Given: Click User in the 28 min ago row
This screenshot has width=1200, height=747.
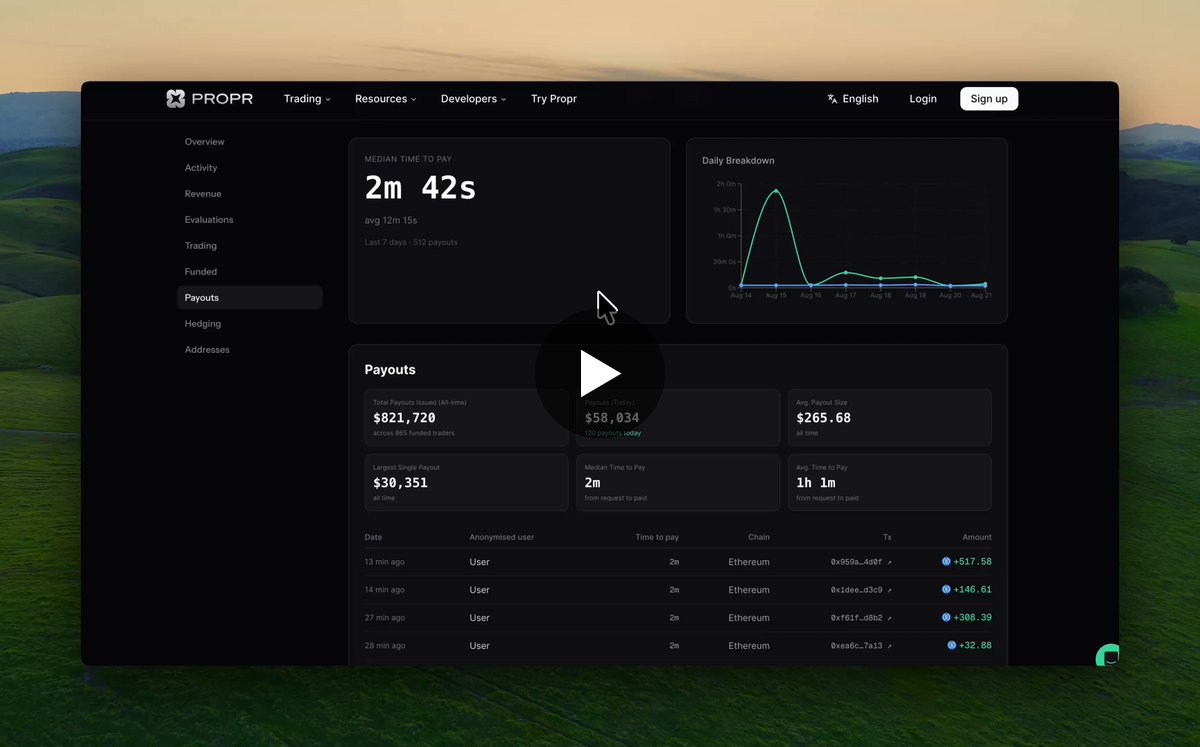Looking at the screenshot, I should point(479,646).
